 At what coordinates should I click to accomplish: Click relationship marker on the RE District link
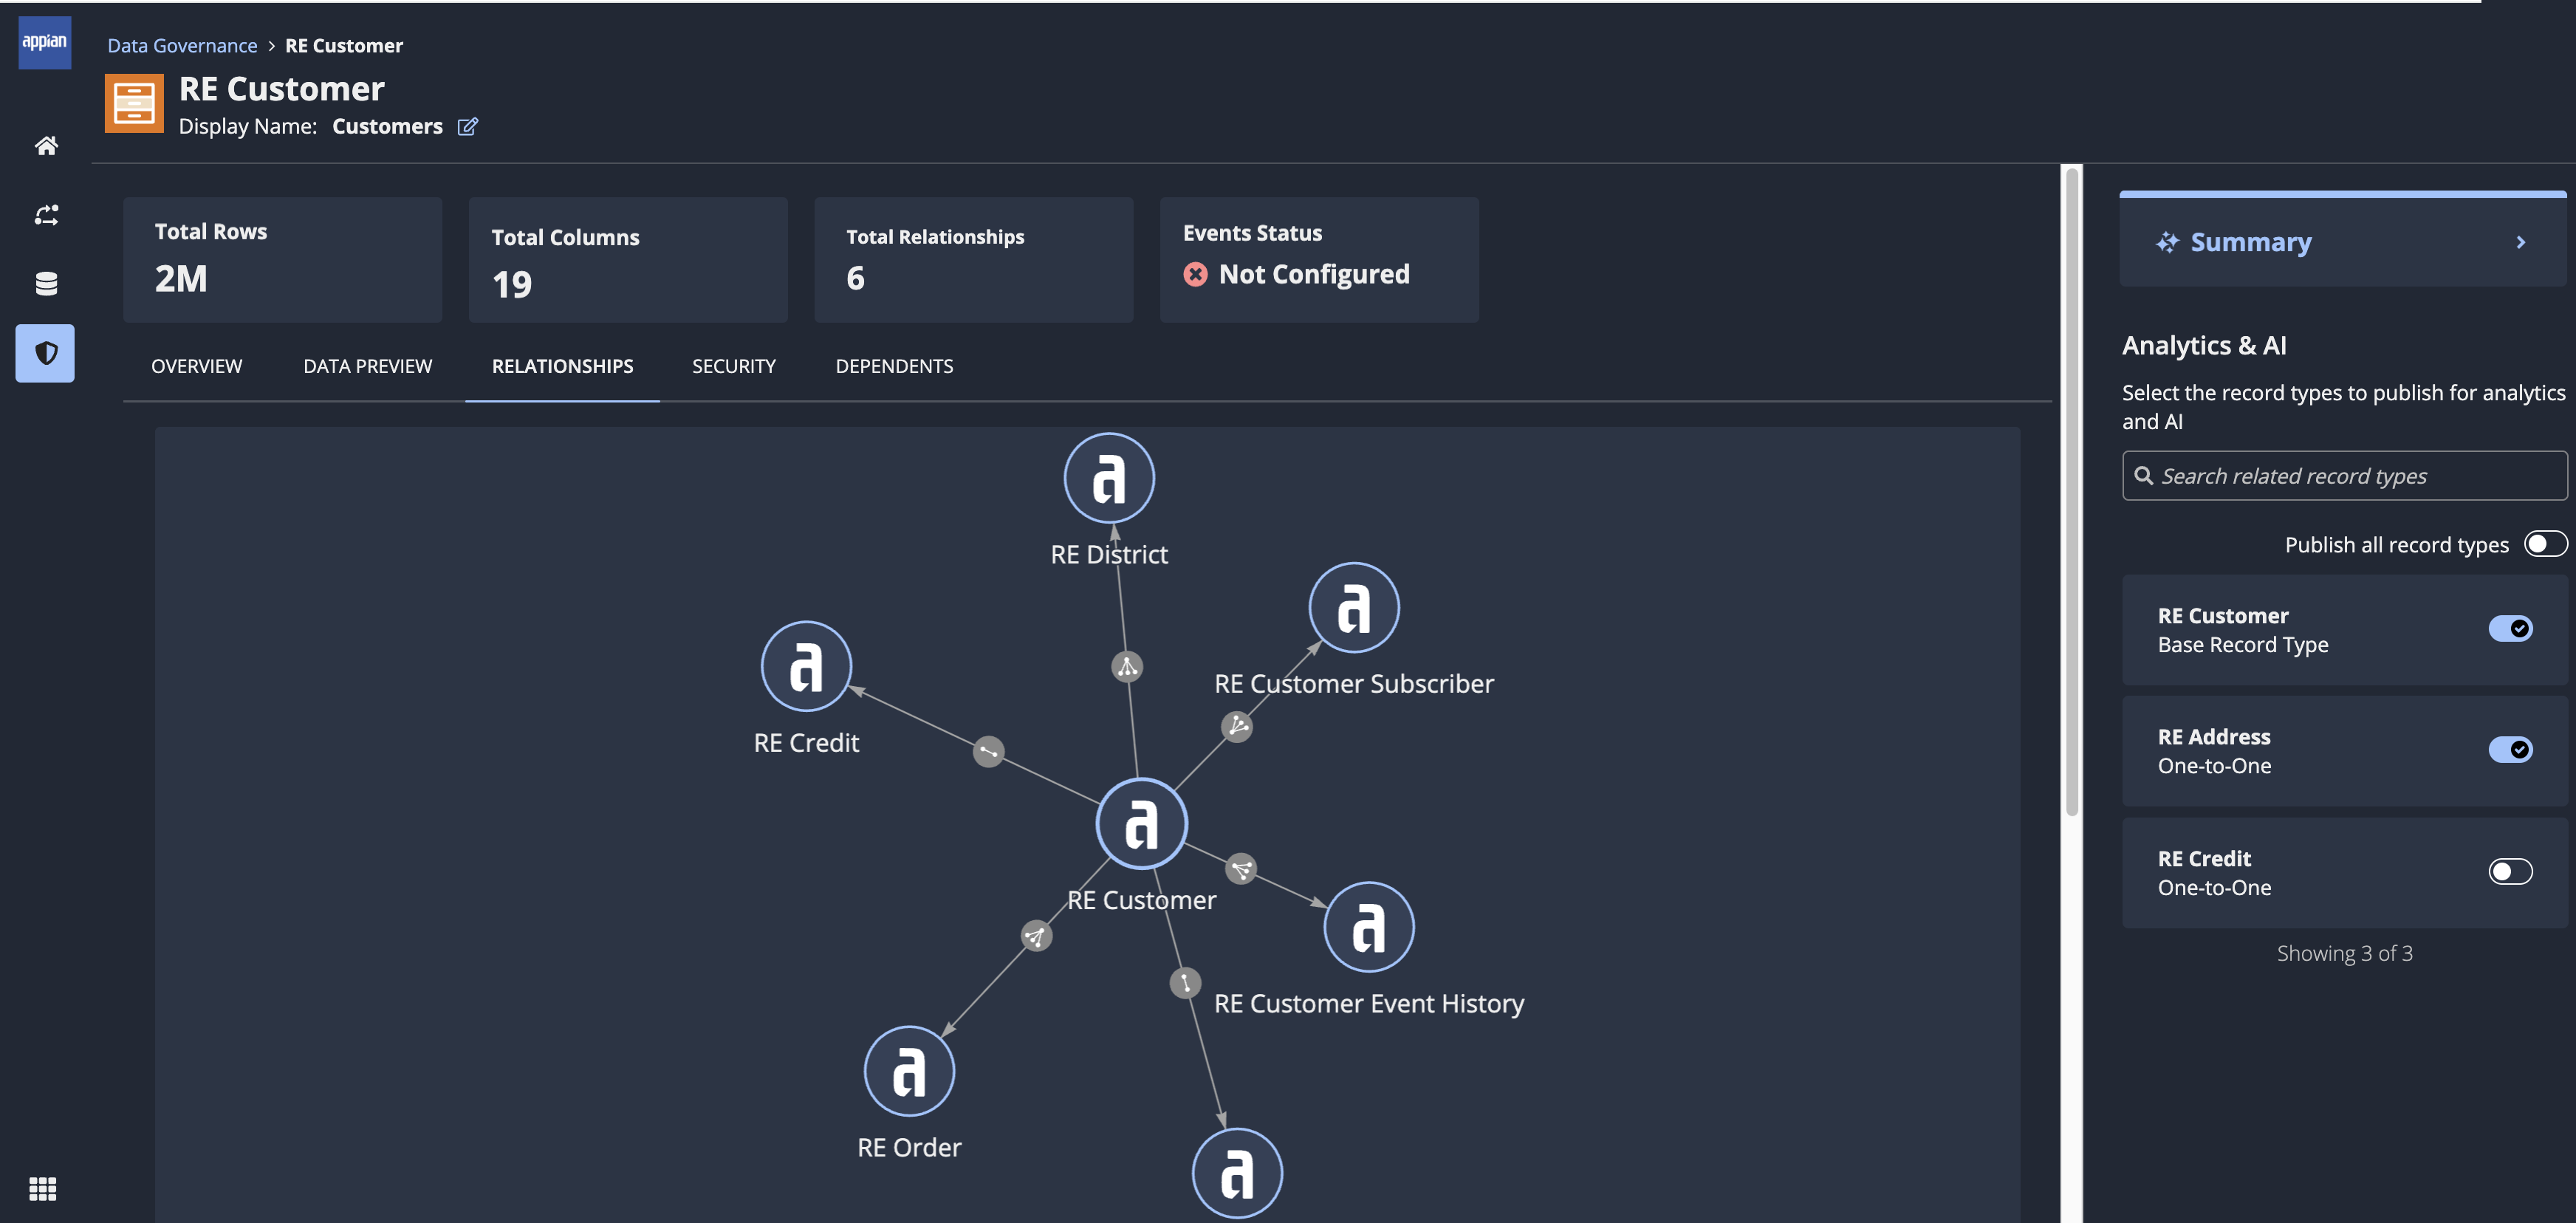(1127, 667)
